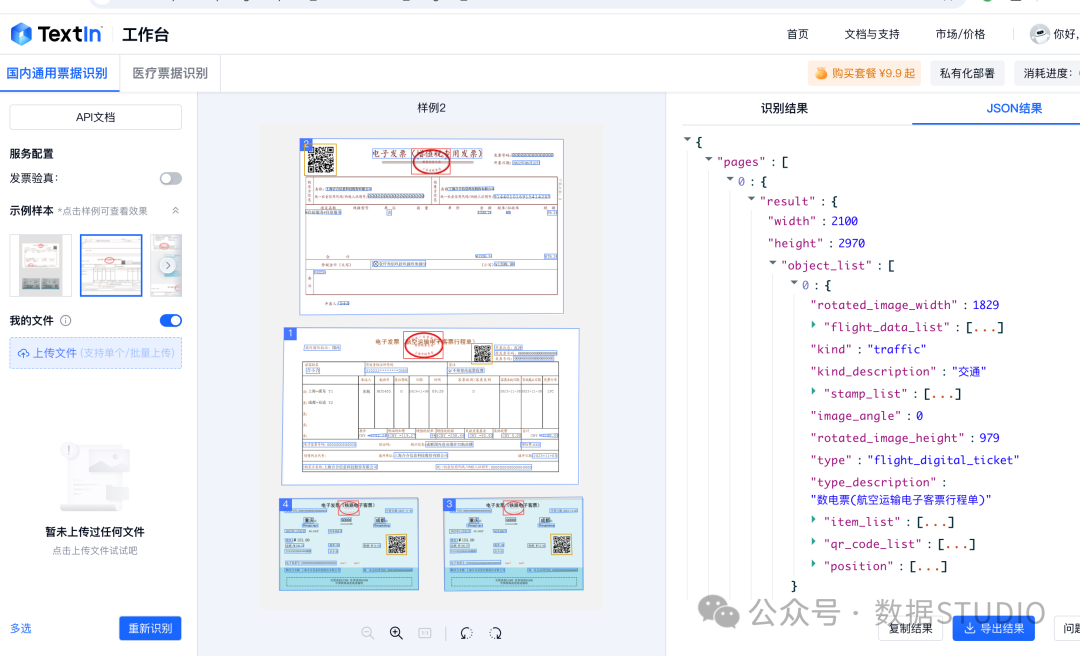Zoom out the invoice preview
This screenshot has width=1080, height=656.
tap(368, 633)
